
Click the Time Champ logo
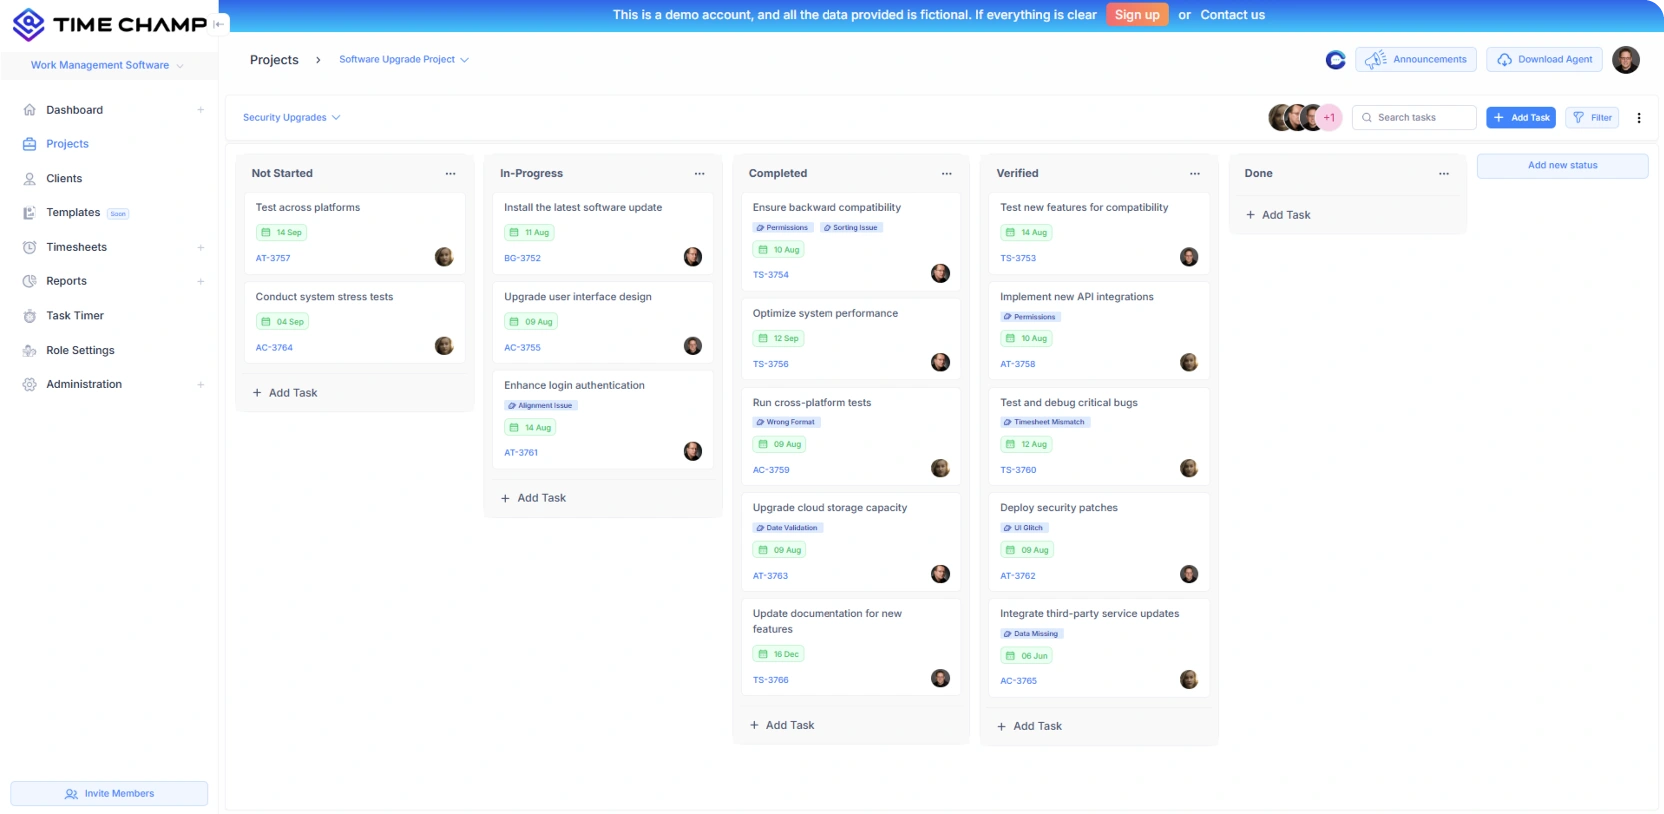tap(110, 24)
